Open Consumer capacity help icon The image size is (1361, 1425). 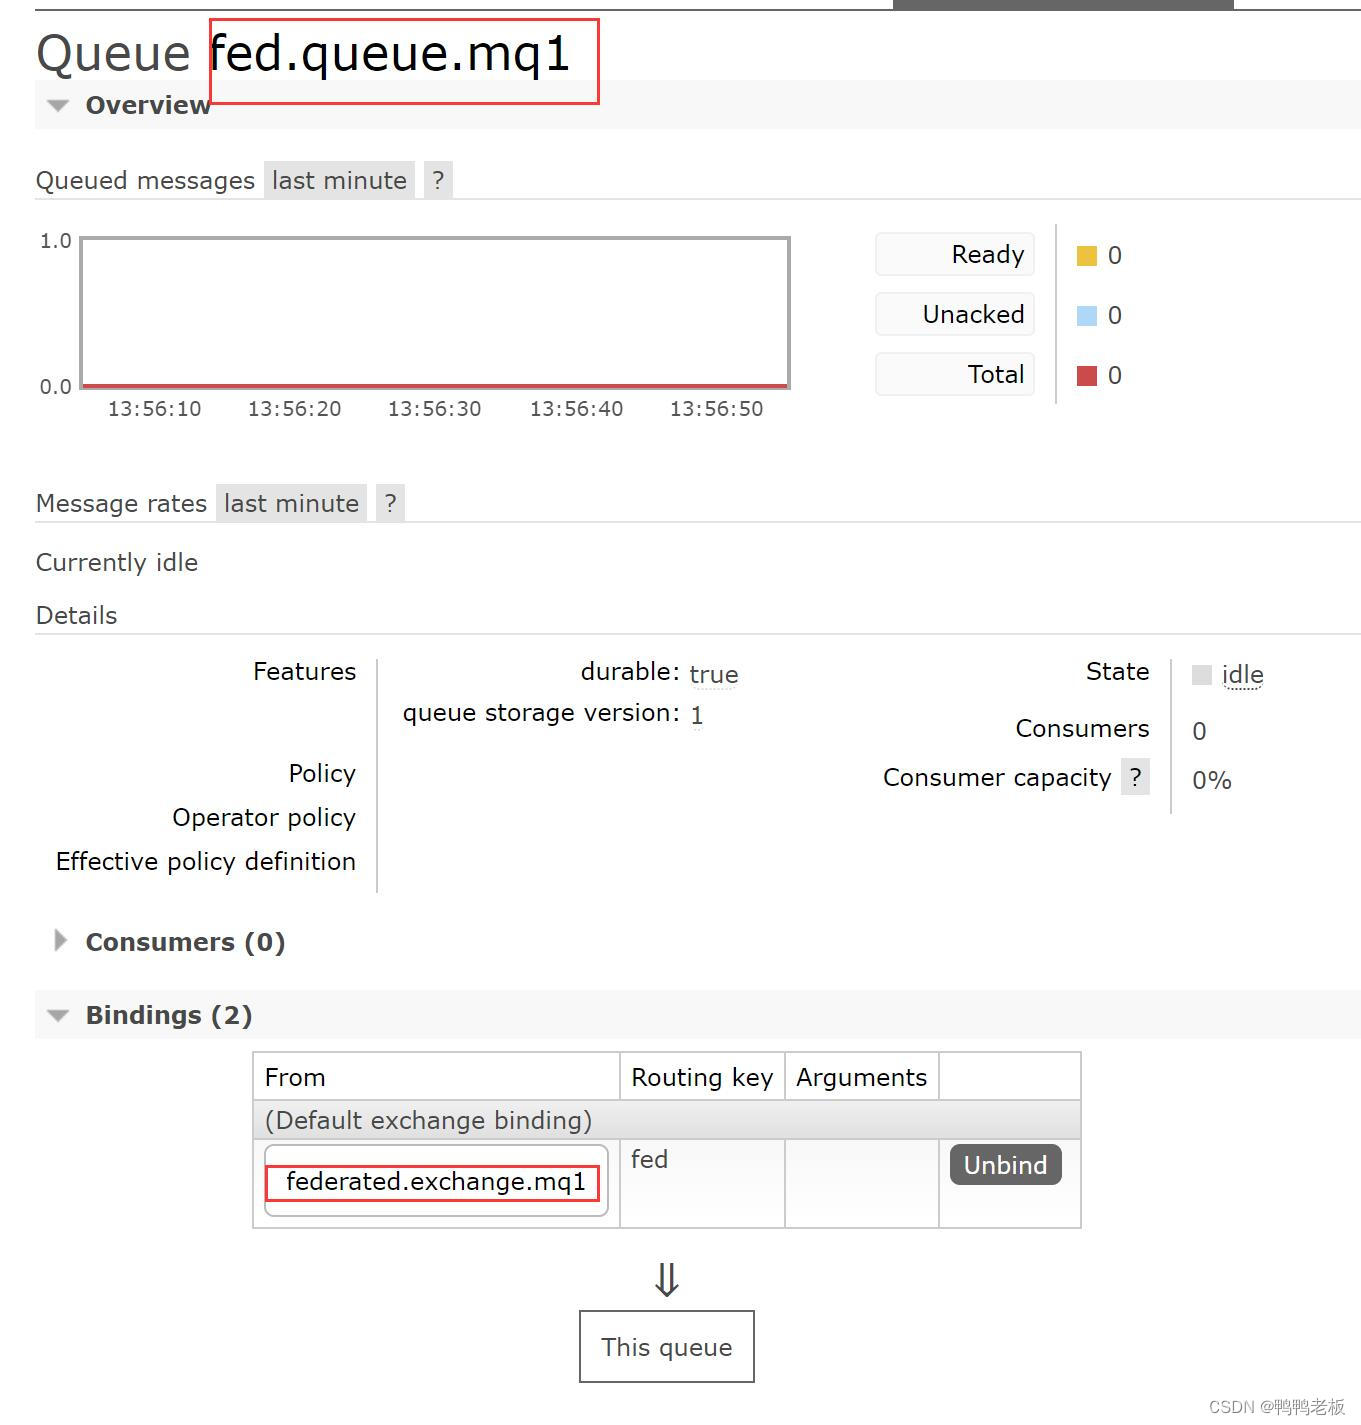pos(1135,777)
